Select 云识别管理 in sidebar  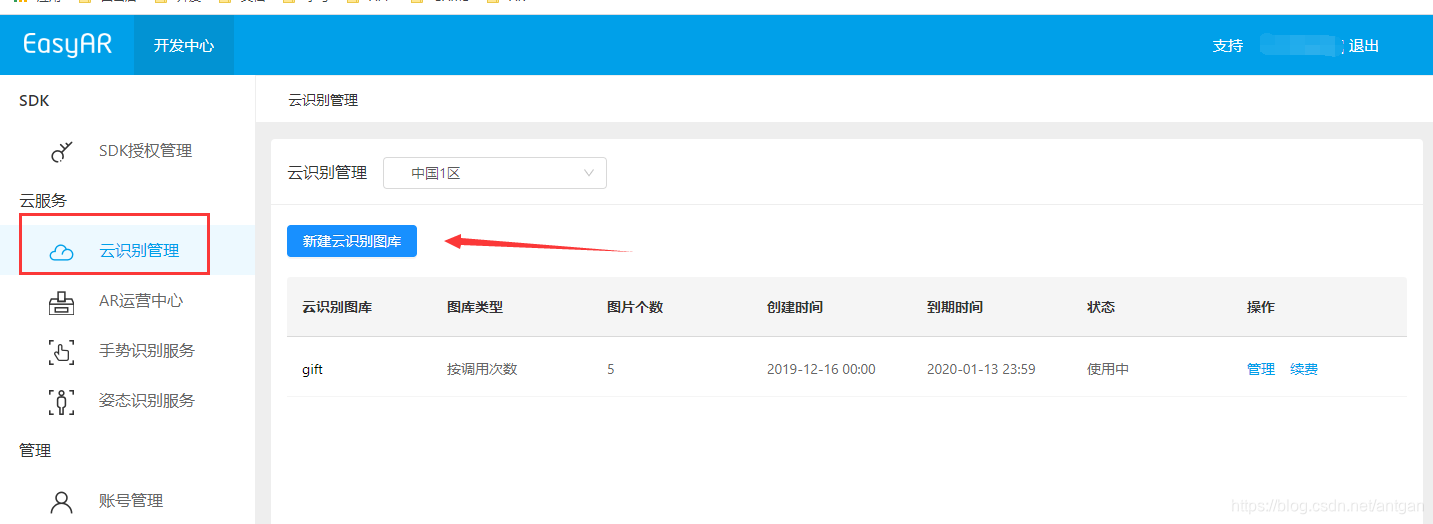(139, 251)
